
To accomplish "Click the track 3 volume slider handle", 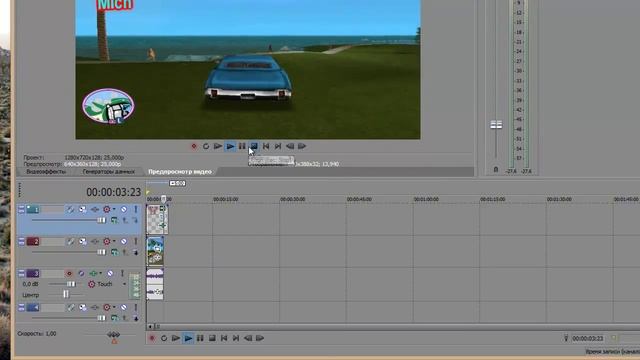I will pos(71,284).
